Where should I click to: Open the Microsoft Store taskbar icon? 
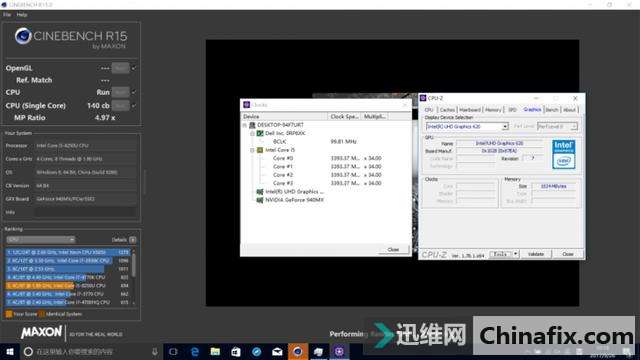[236, 351]
